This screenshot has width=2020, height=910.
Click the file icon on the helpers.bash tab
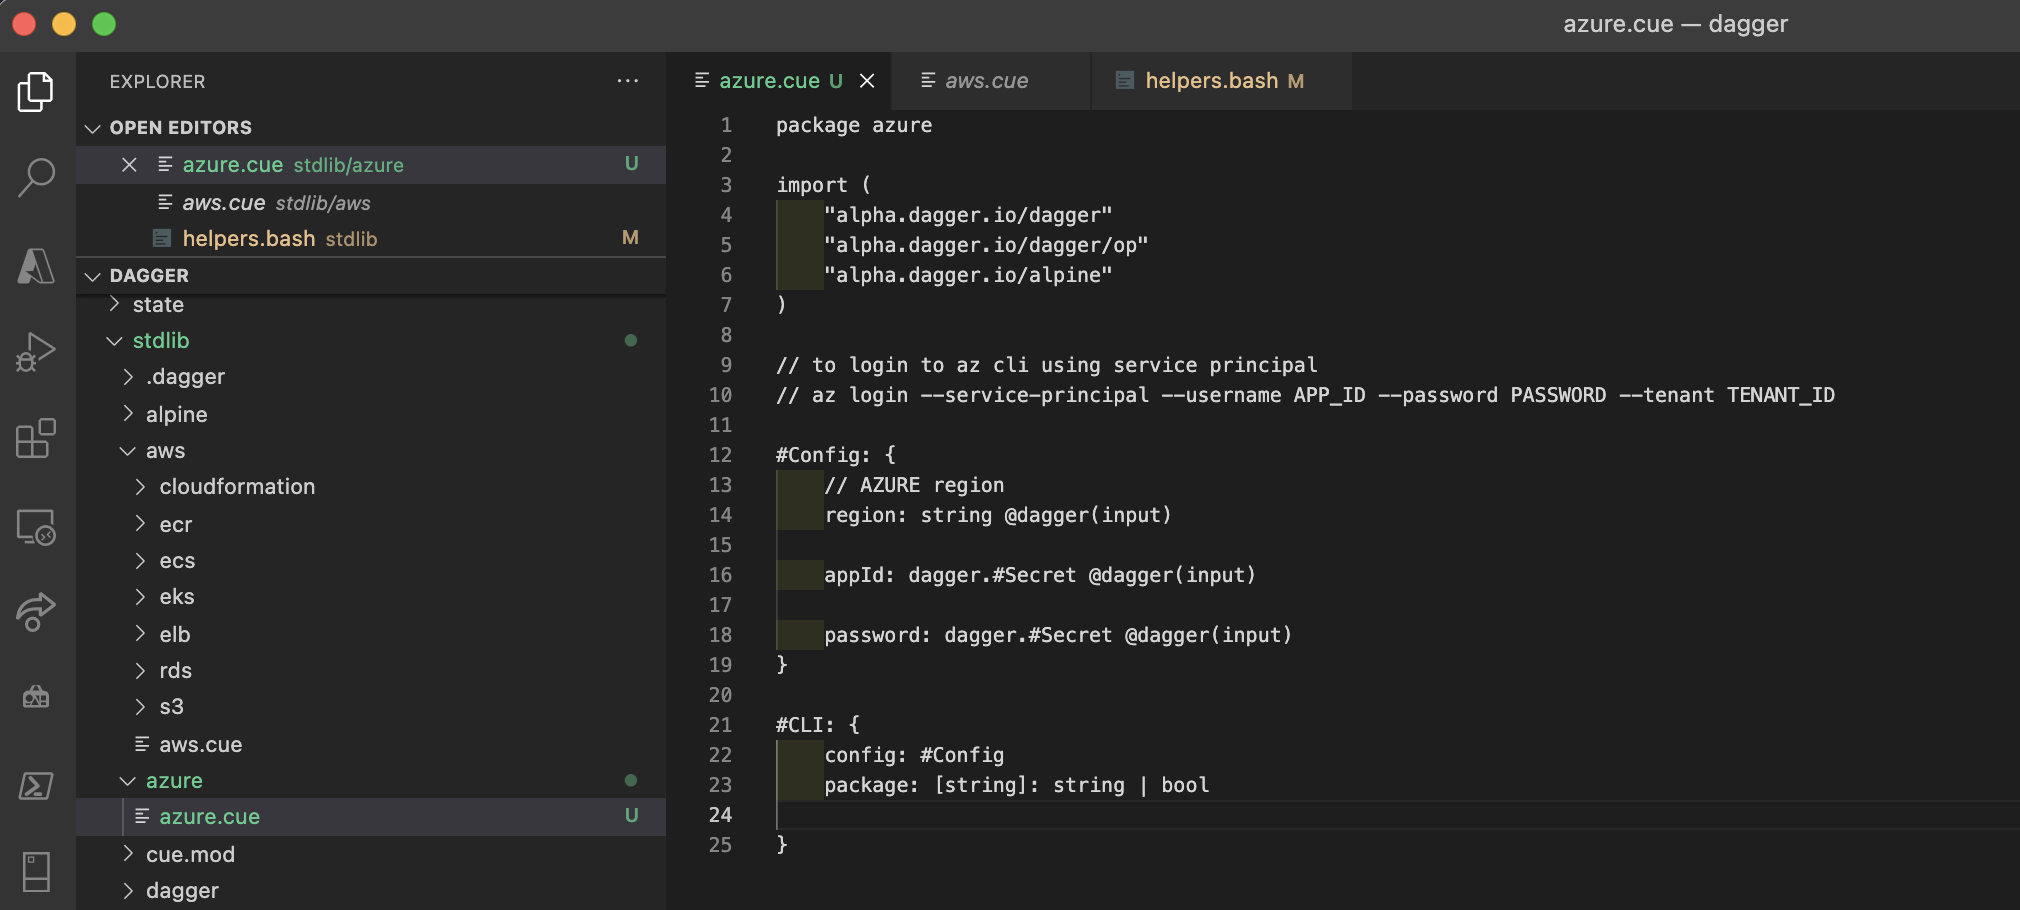[x=1124, y=80]
